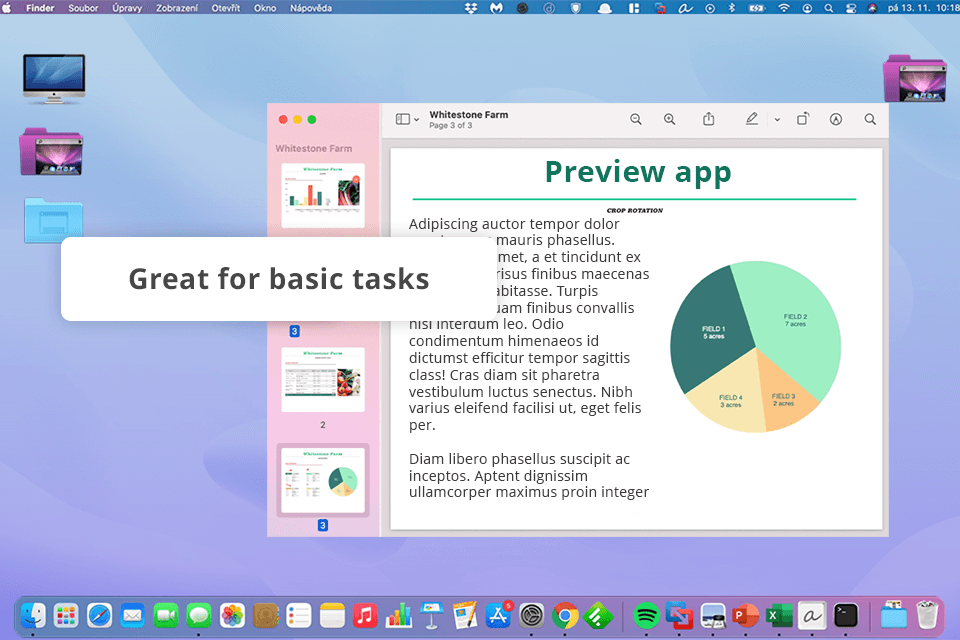
Task: Launch Music from the Dock
Action: [x=365, y=616]
